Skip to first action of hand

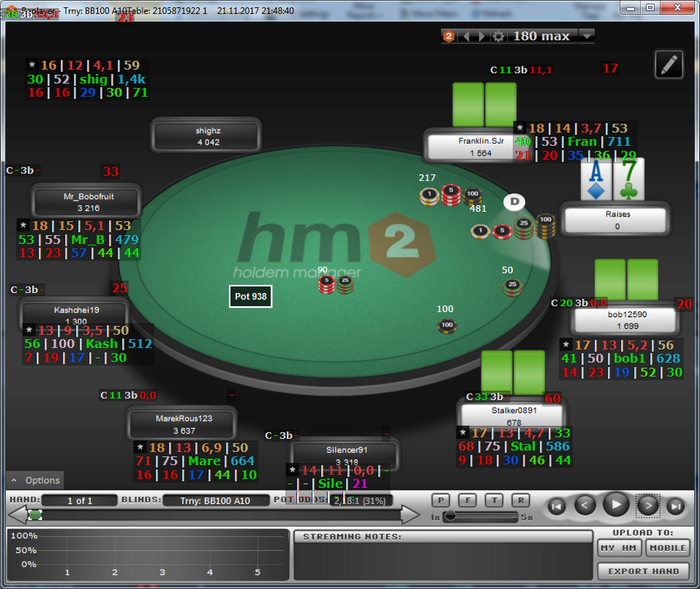click(556, 506)
